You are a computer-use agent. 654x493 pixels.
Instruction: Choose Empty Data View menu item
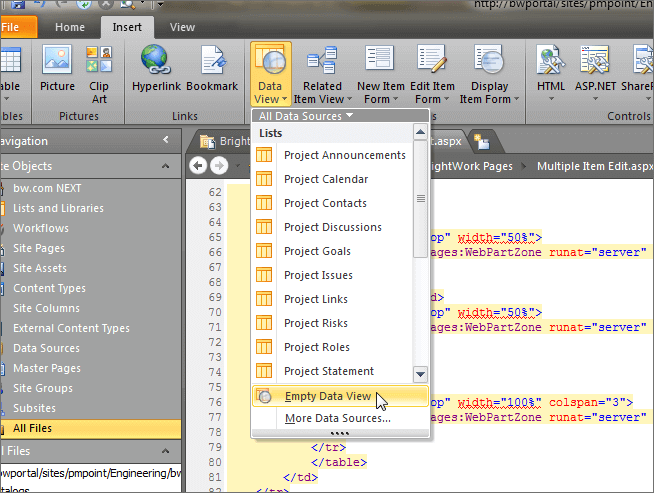(x=340, y=396)
